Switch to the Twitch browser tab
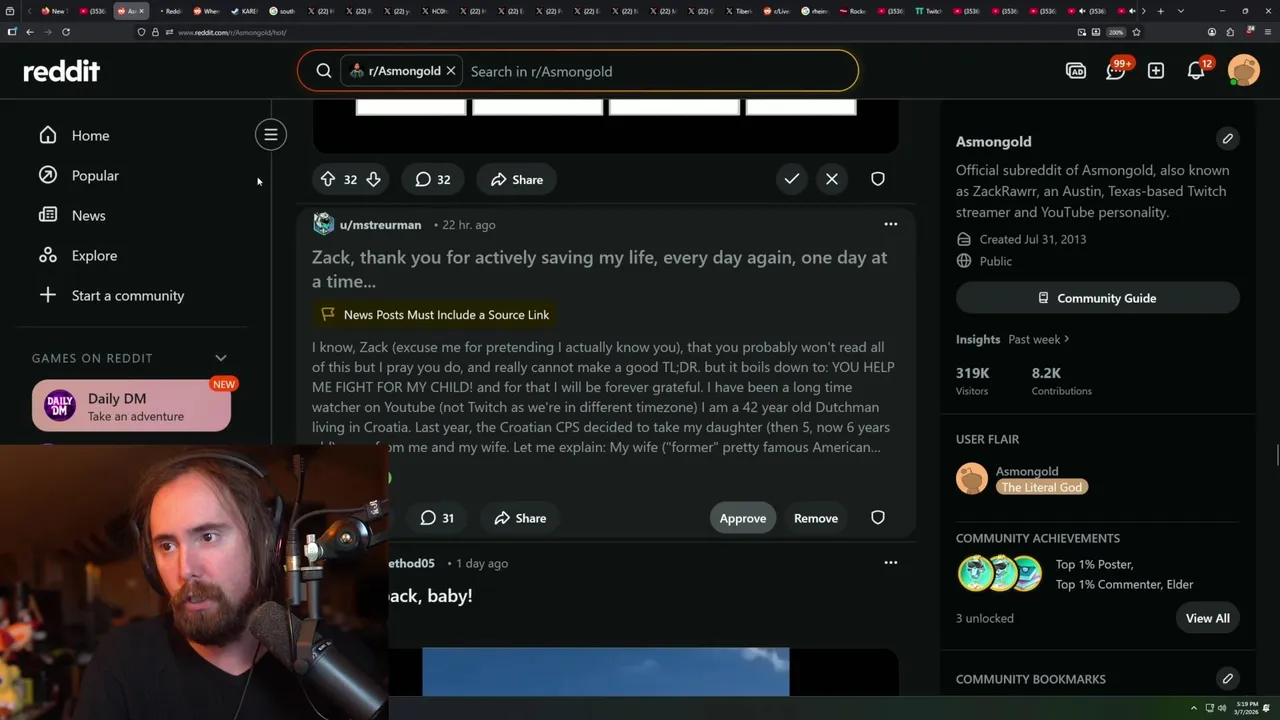 coord(928,11)
